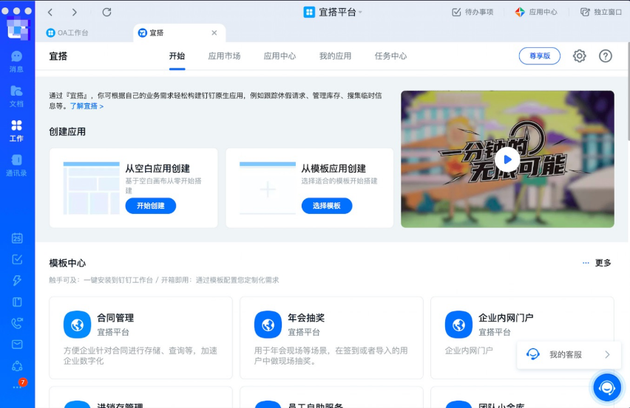Switch to the 我的应用 tab
The image size is (630, 408).
tap(335, 56)
